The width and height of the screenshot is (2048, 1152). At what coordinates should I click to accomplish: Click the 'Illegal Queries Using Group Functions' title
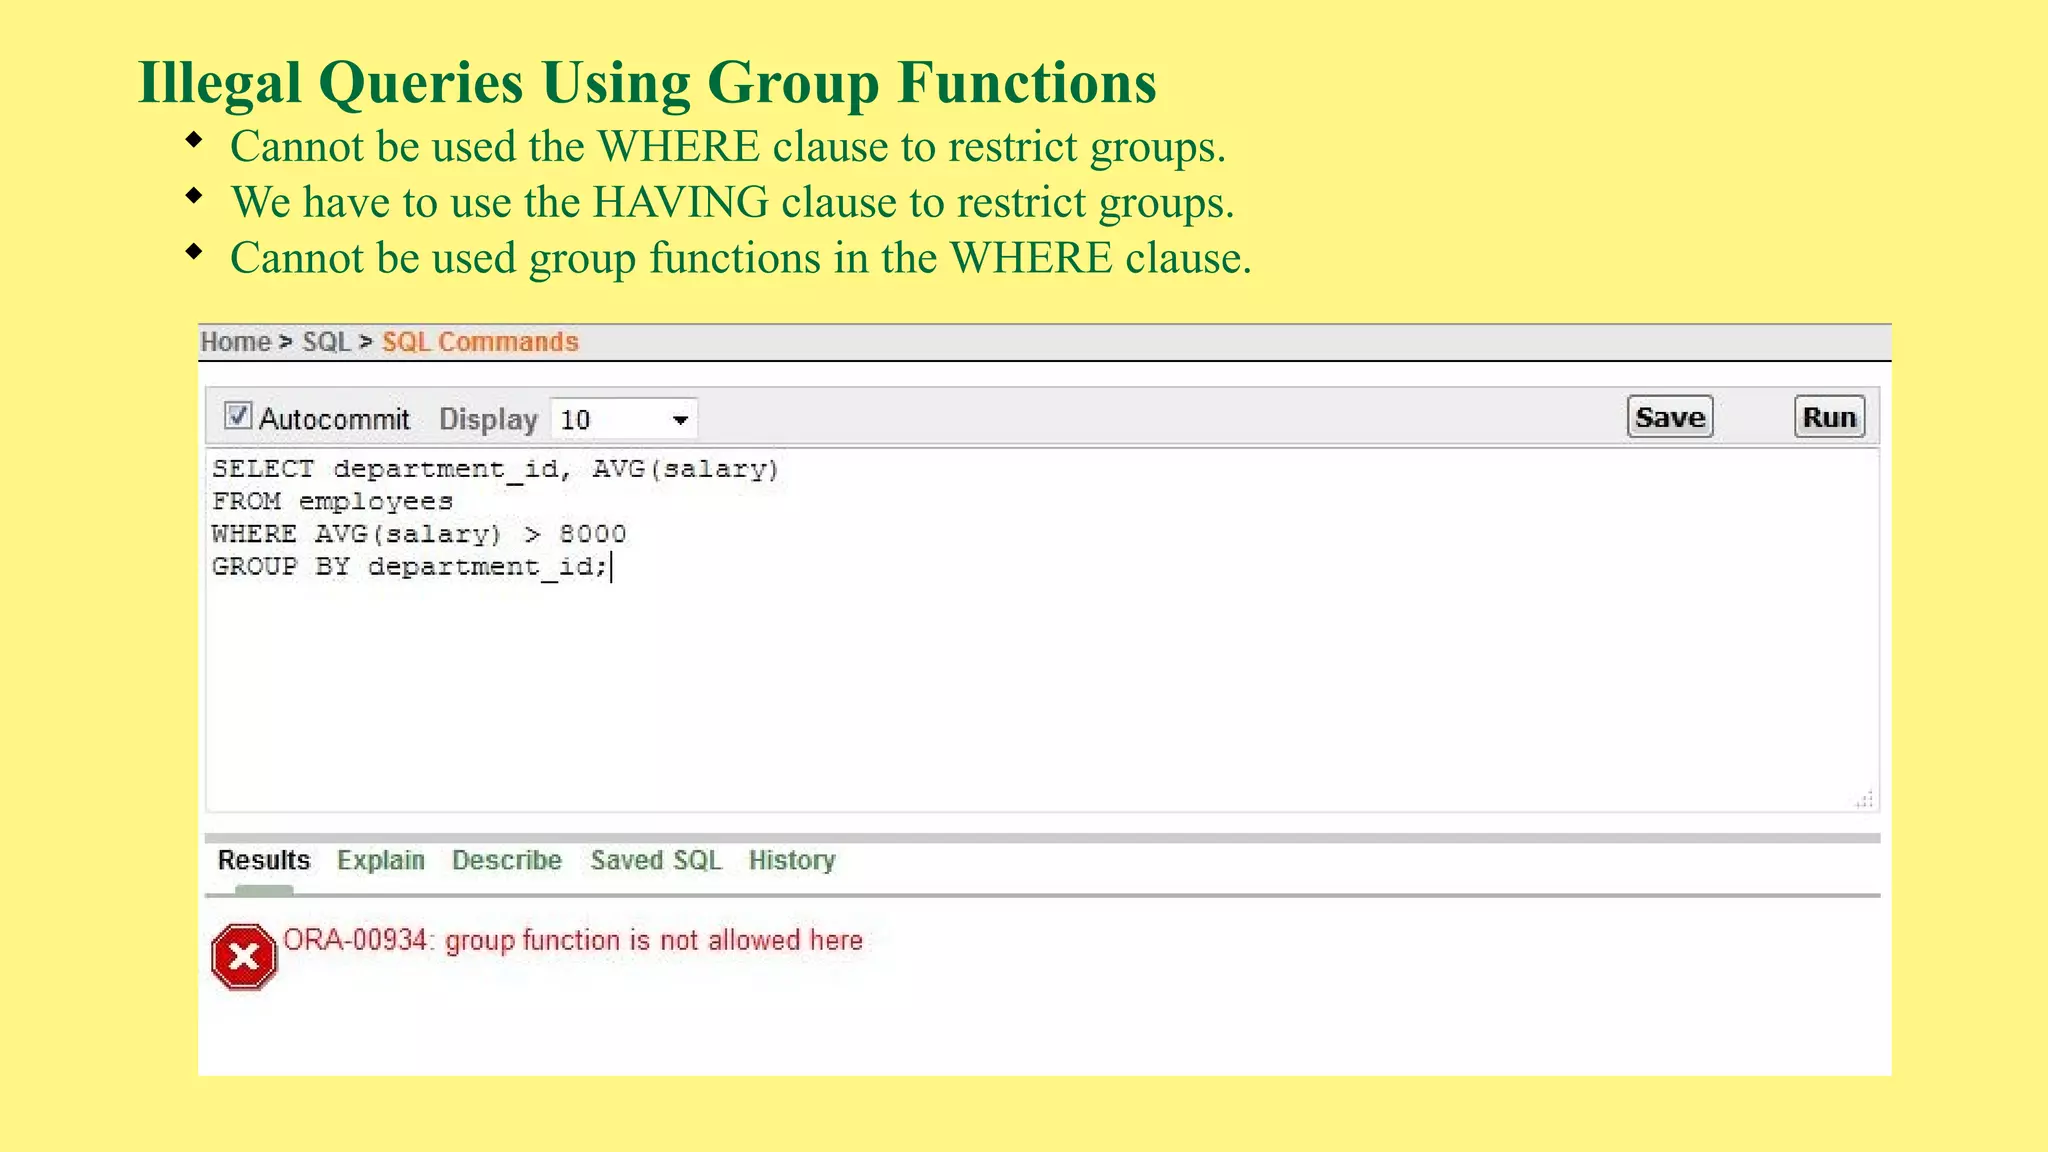pos(647,82)
